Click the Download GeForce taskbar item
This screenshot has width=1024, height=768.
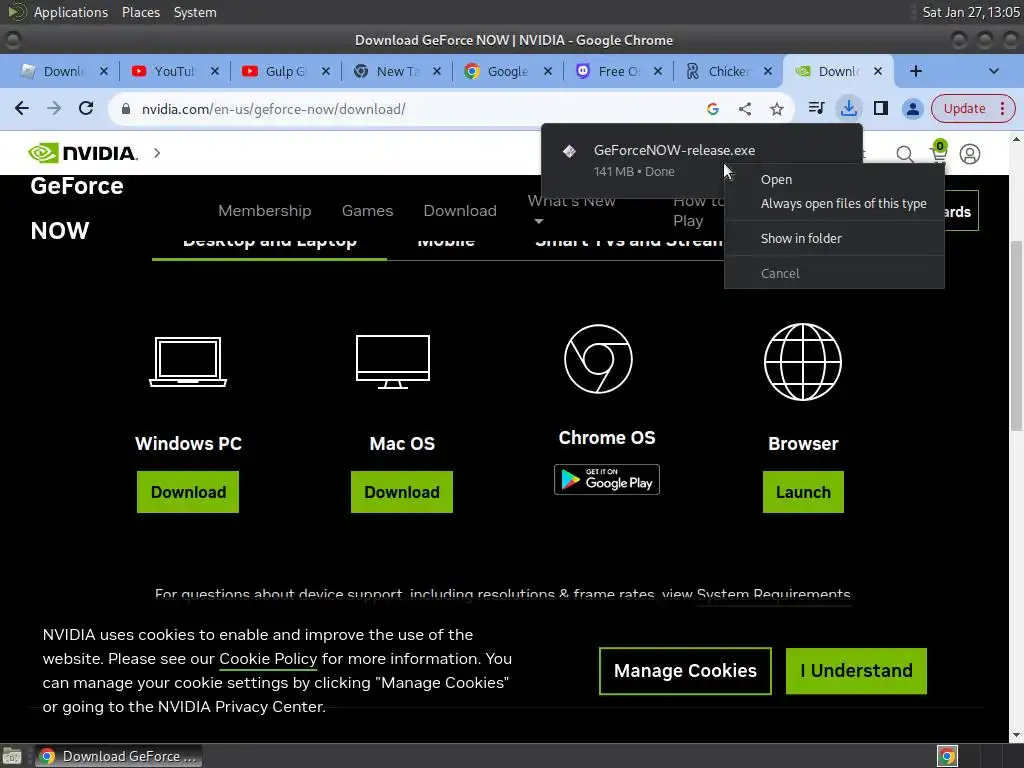pyautogui.click(x=118, y=756)
